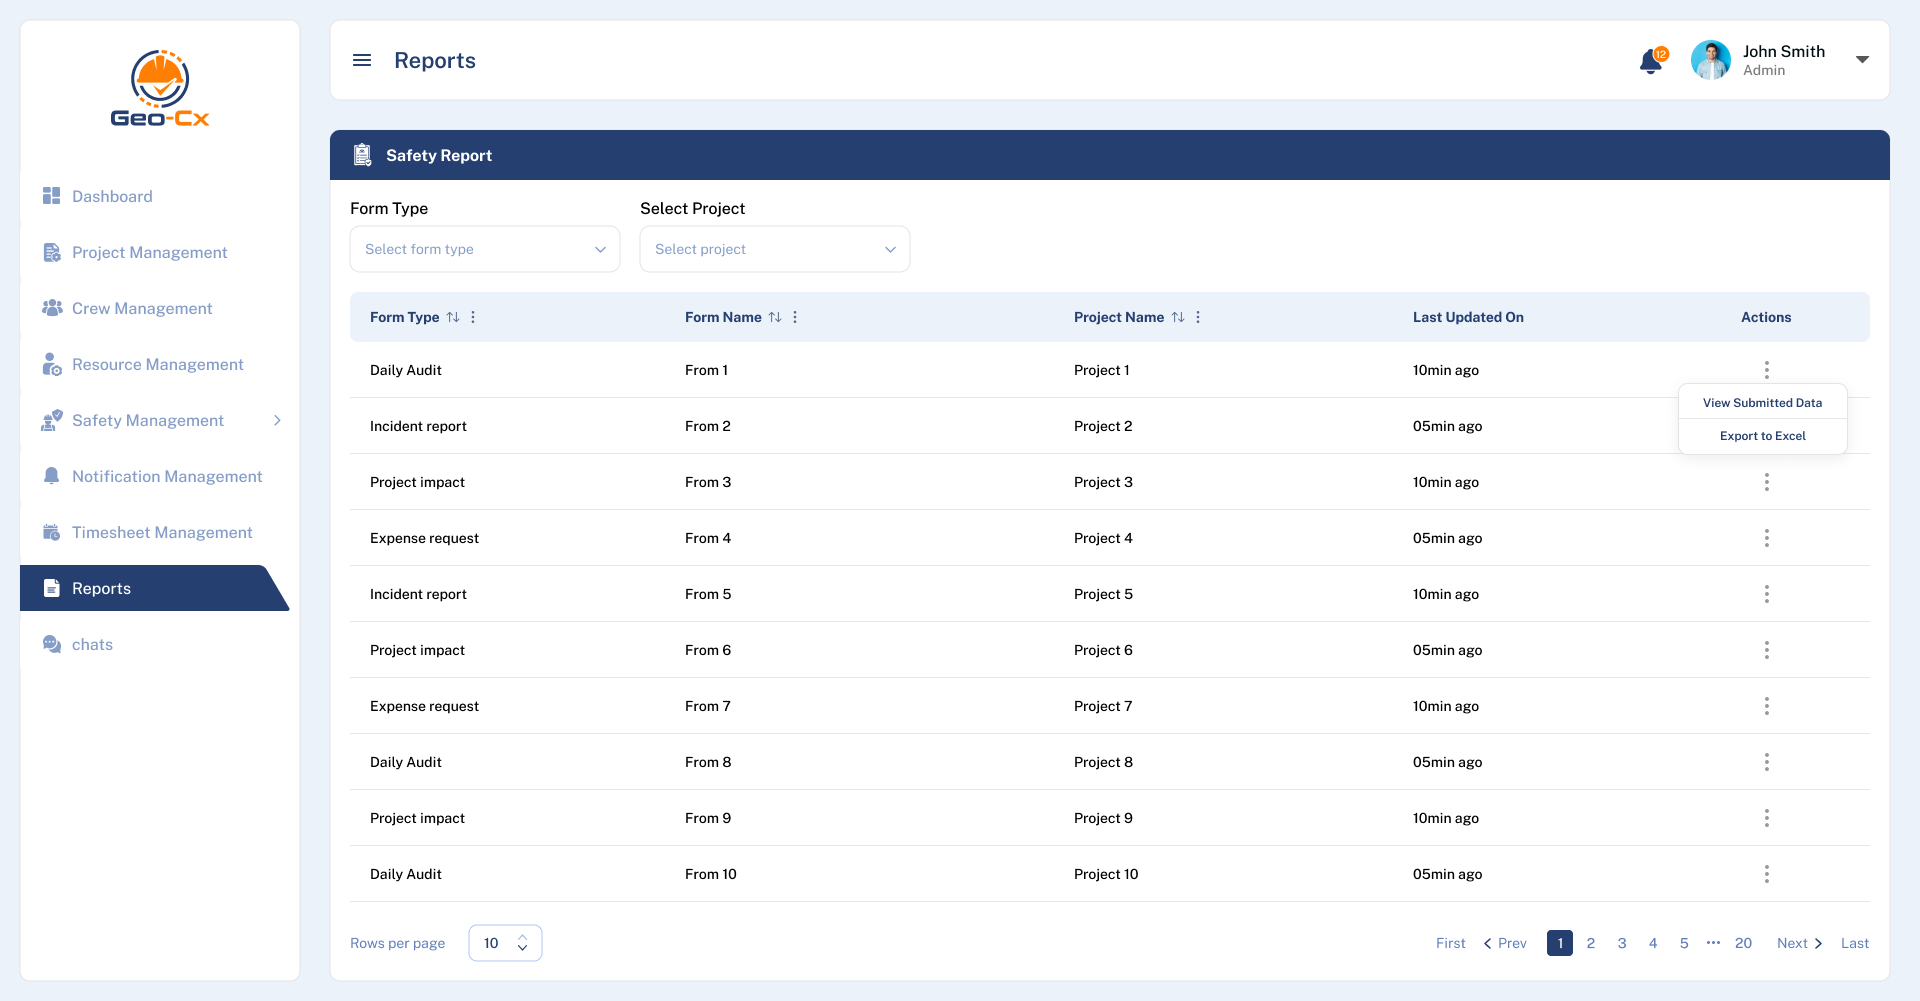Open actions menu for Project 10 row
Screen dimensions: 1920x1001
pos(1767,874)
